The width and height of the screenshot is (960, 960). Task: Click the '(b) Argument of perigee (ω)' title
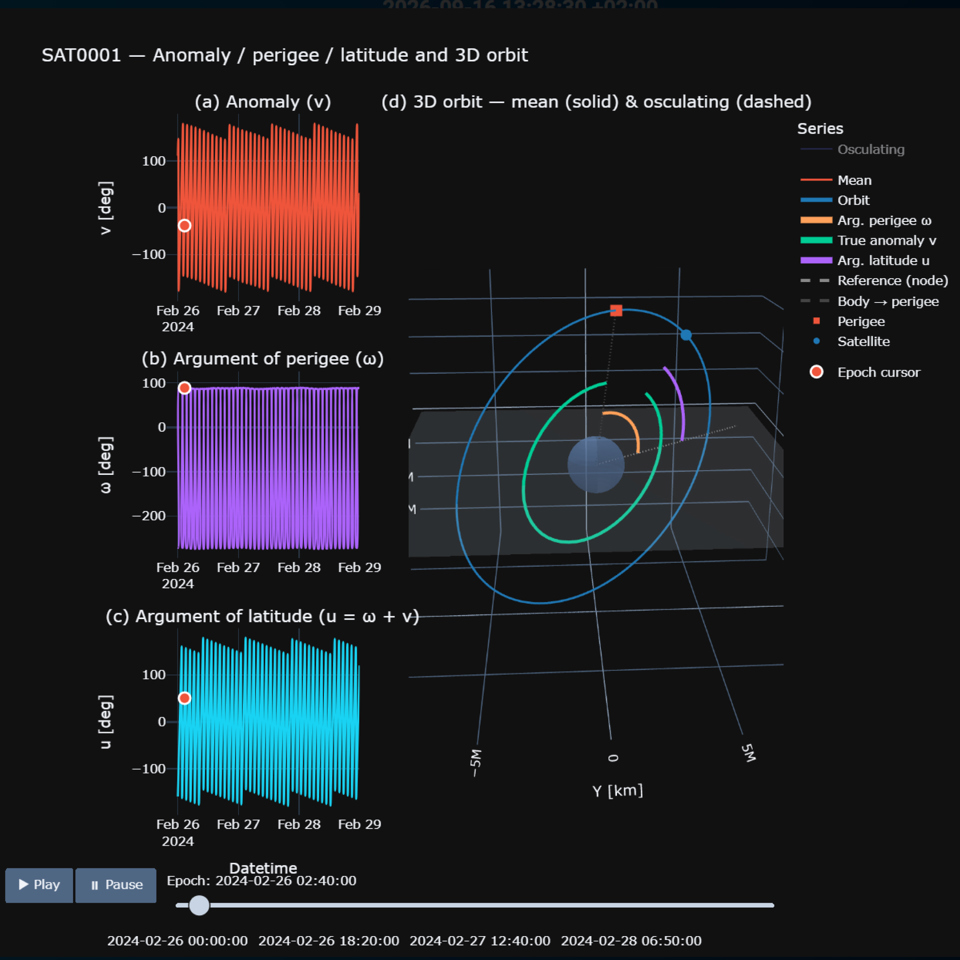pyautogui.click(x=263, y=359)
